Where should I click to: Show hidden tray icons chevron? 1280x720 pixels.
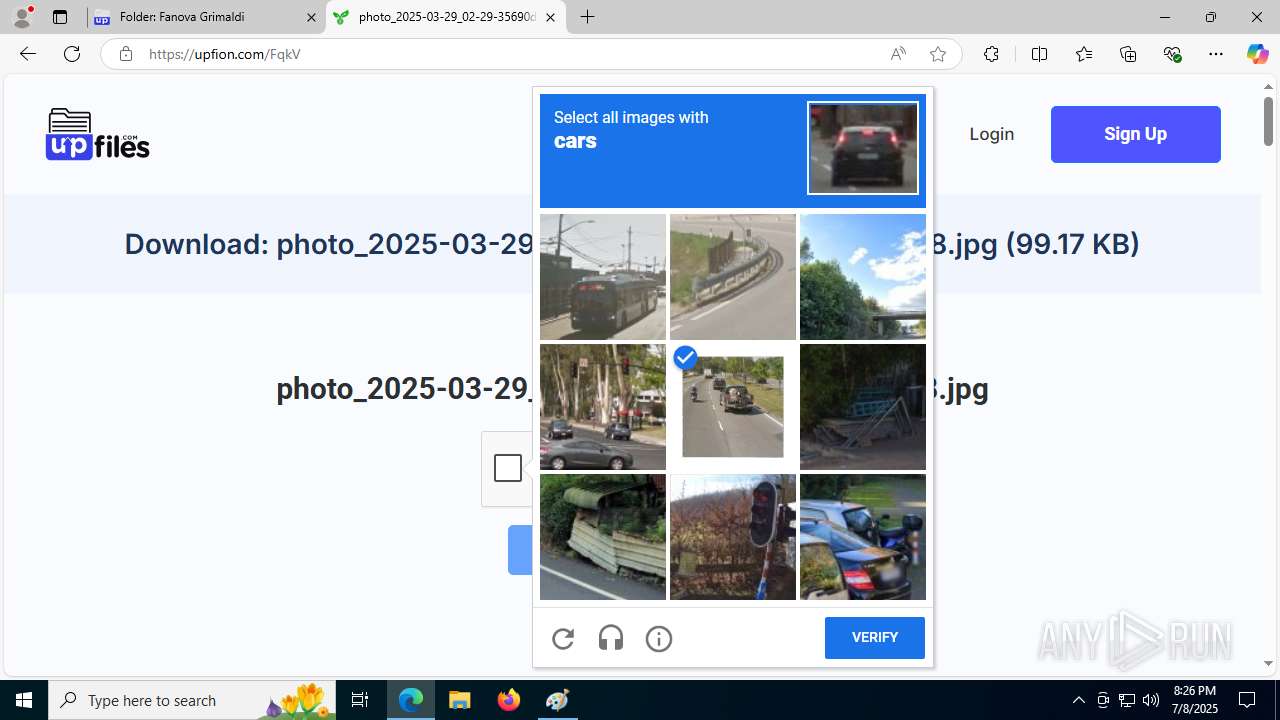click(x=1078, y=700)
